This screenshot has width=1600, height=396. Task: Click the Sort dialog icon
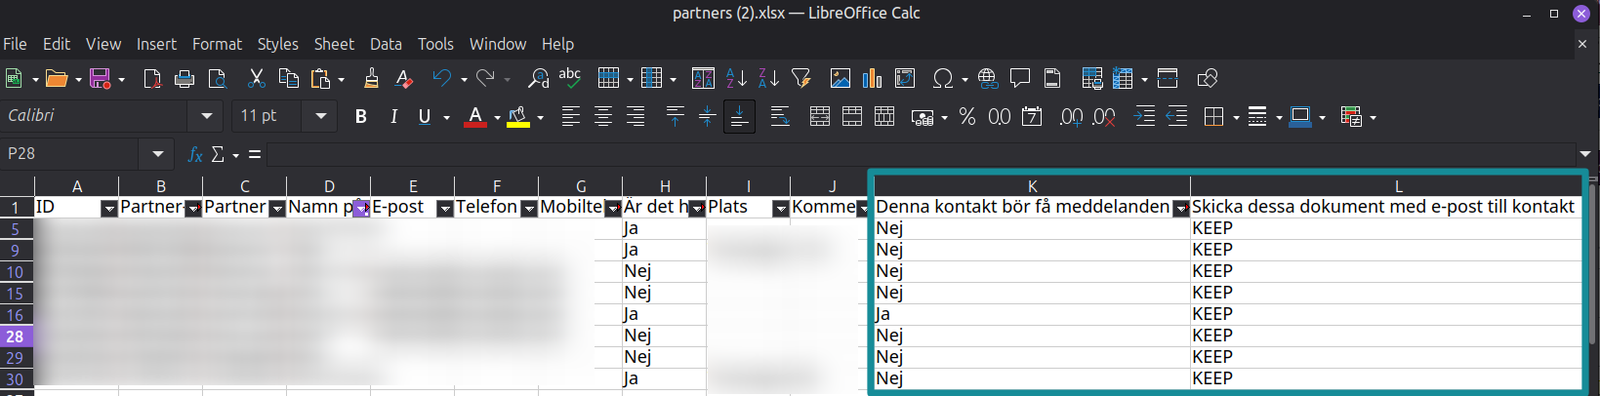point(703,79)
